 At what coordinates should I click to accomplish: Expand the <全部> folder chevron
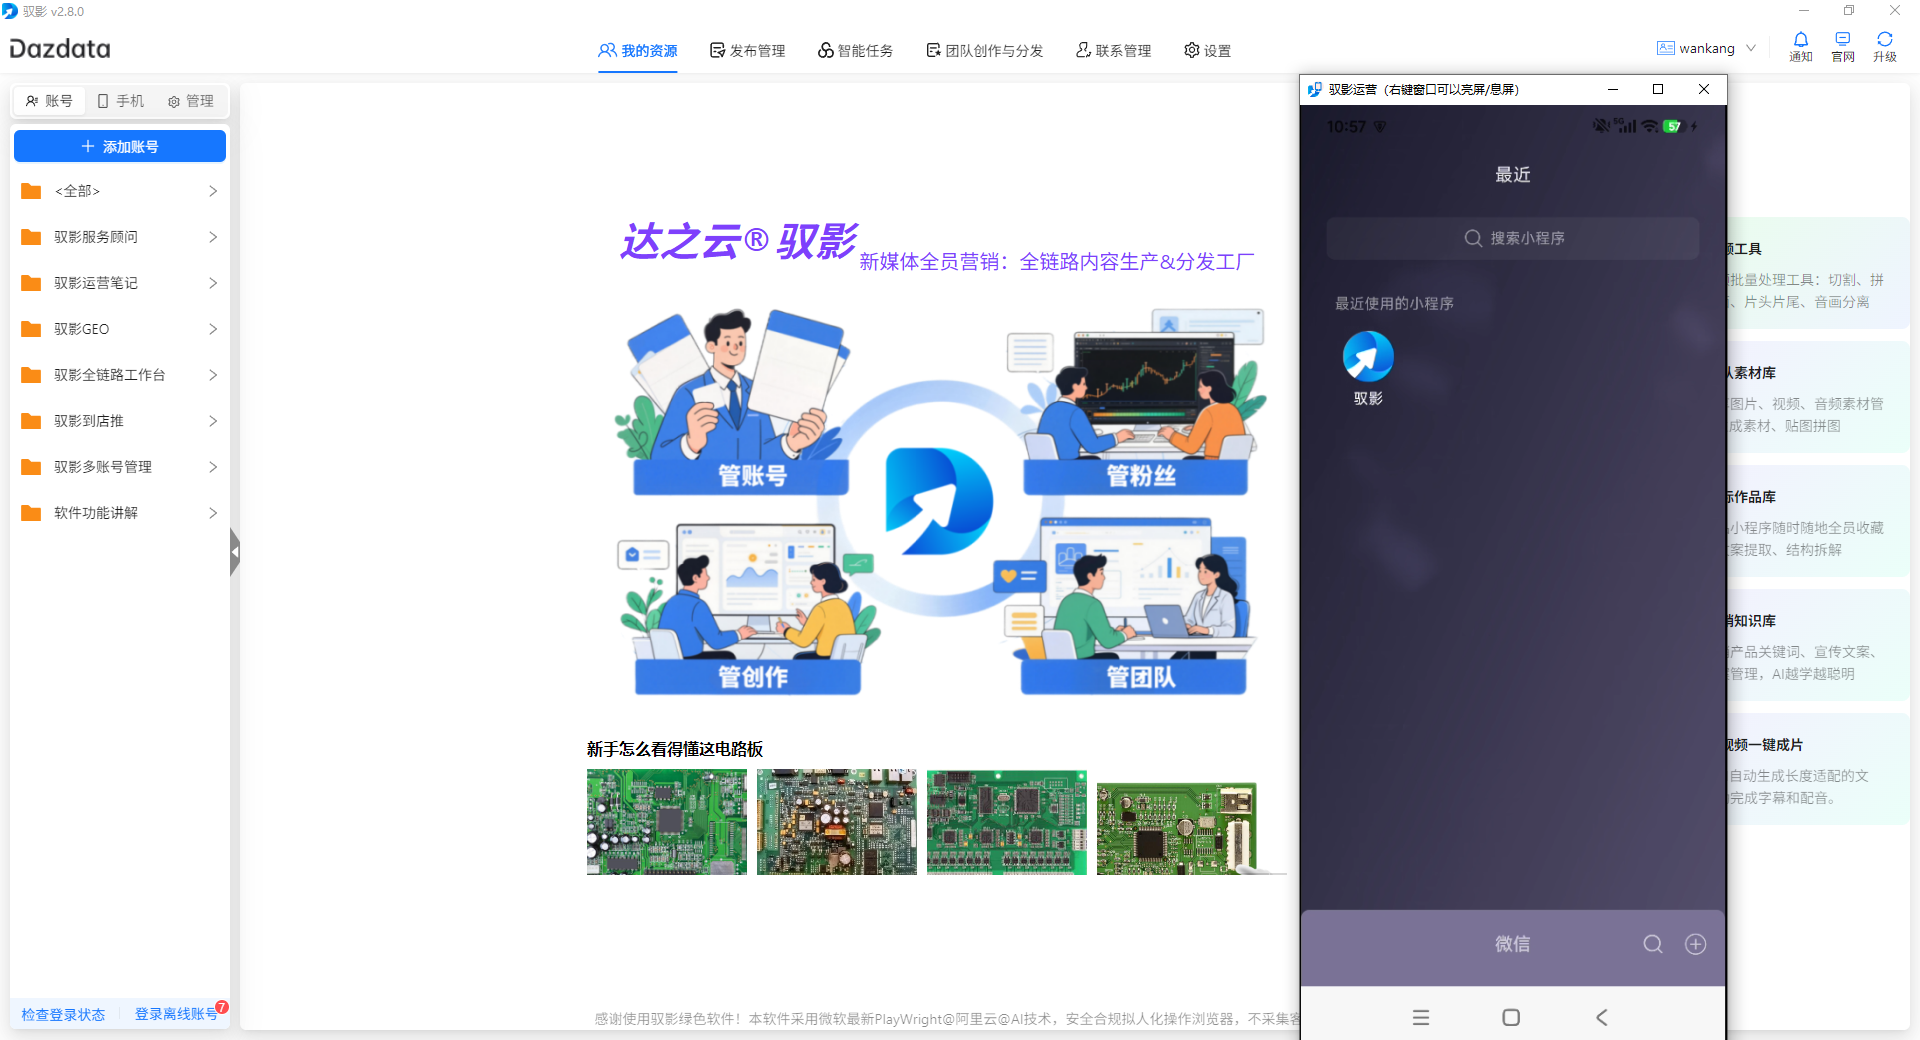coord(213,191)
